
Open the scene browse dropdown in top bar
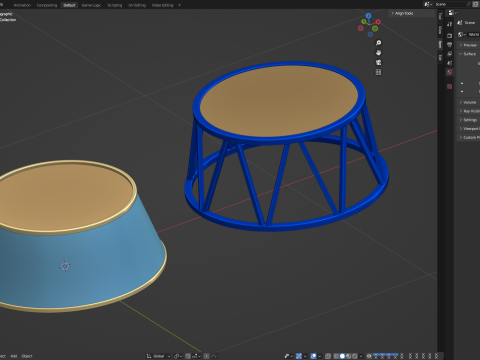428,4
